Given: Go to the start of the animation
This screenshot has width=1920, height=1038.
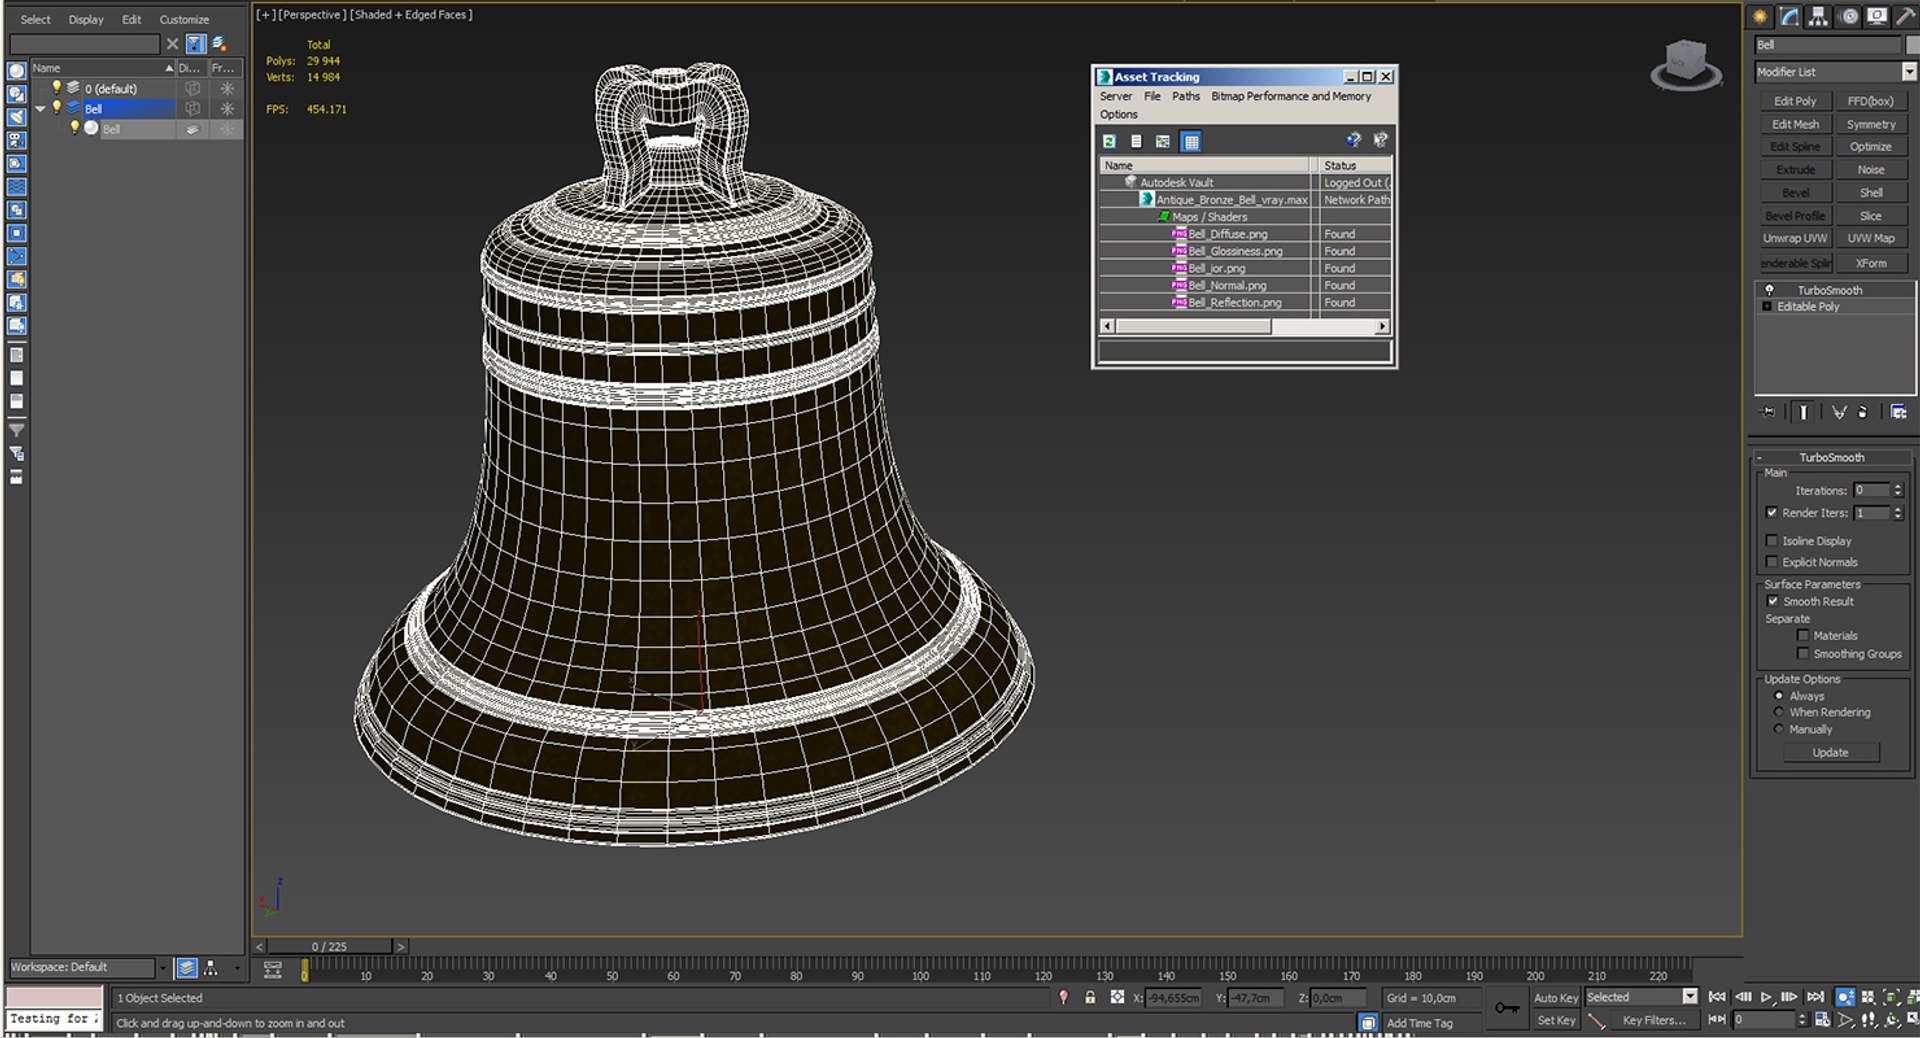Looking at the screenshot, I should click(1717, 997).
